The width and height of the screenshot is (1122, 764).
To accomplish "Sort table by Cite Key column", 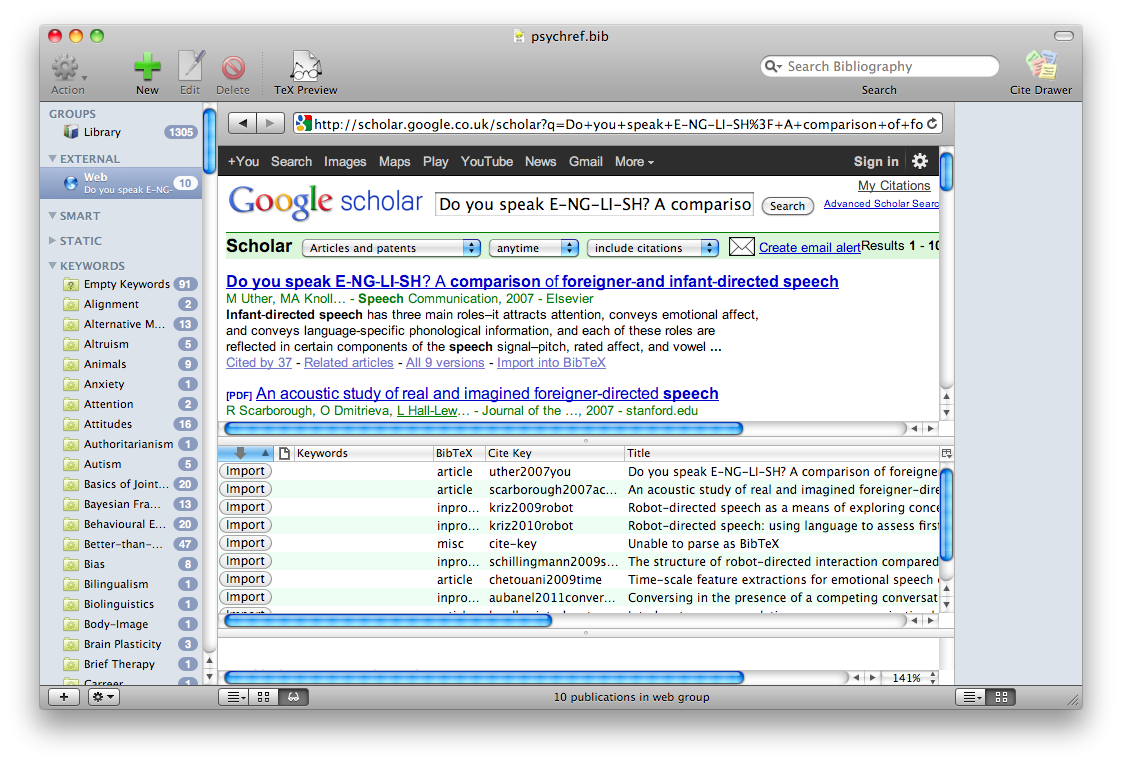I will [555, 453].
